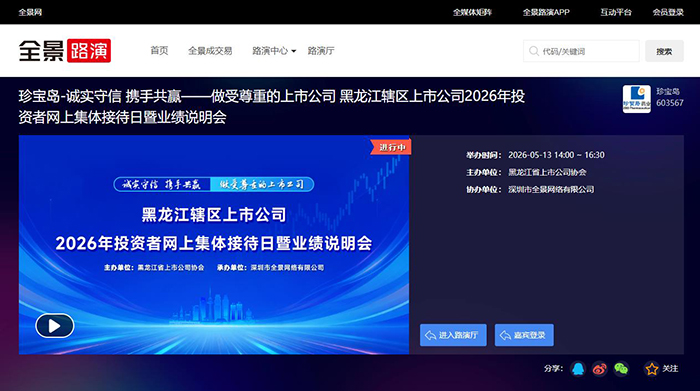Click the event title heading

point(271,107)
